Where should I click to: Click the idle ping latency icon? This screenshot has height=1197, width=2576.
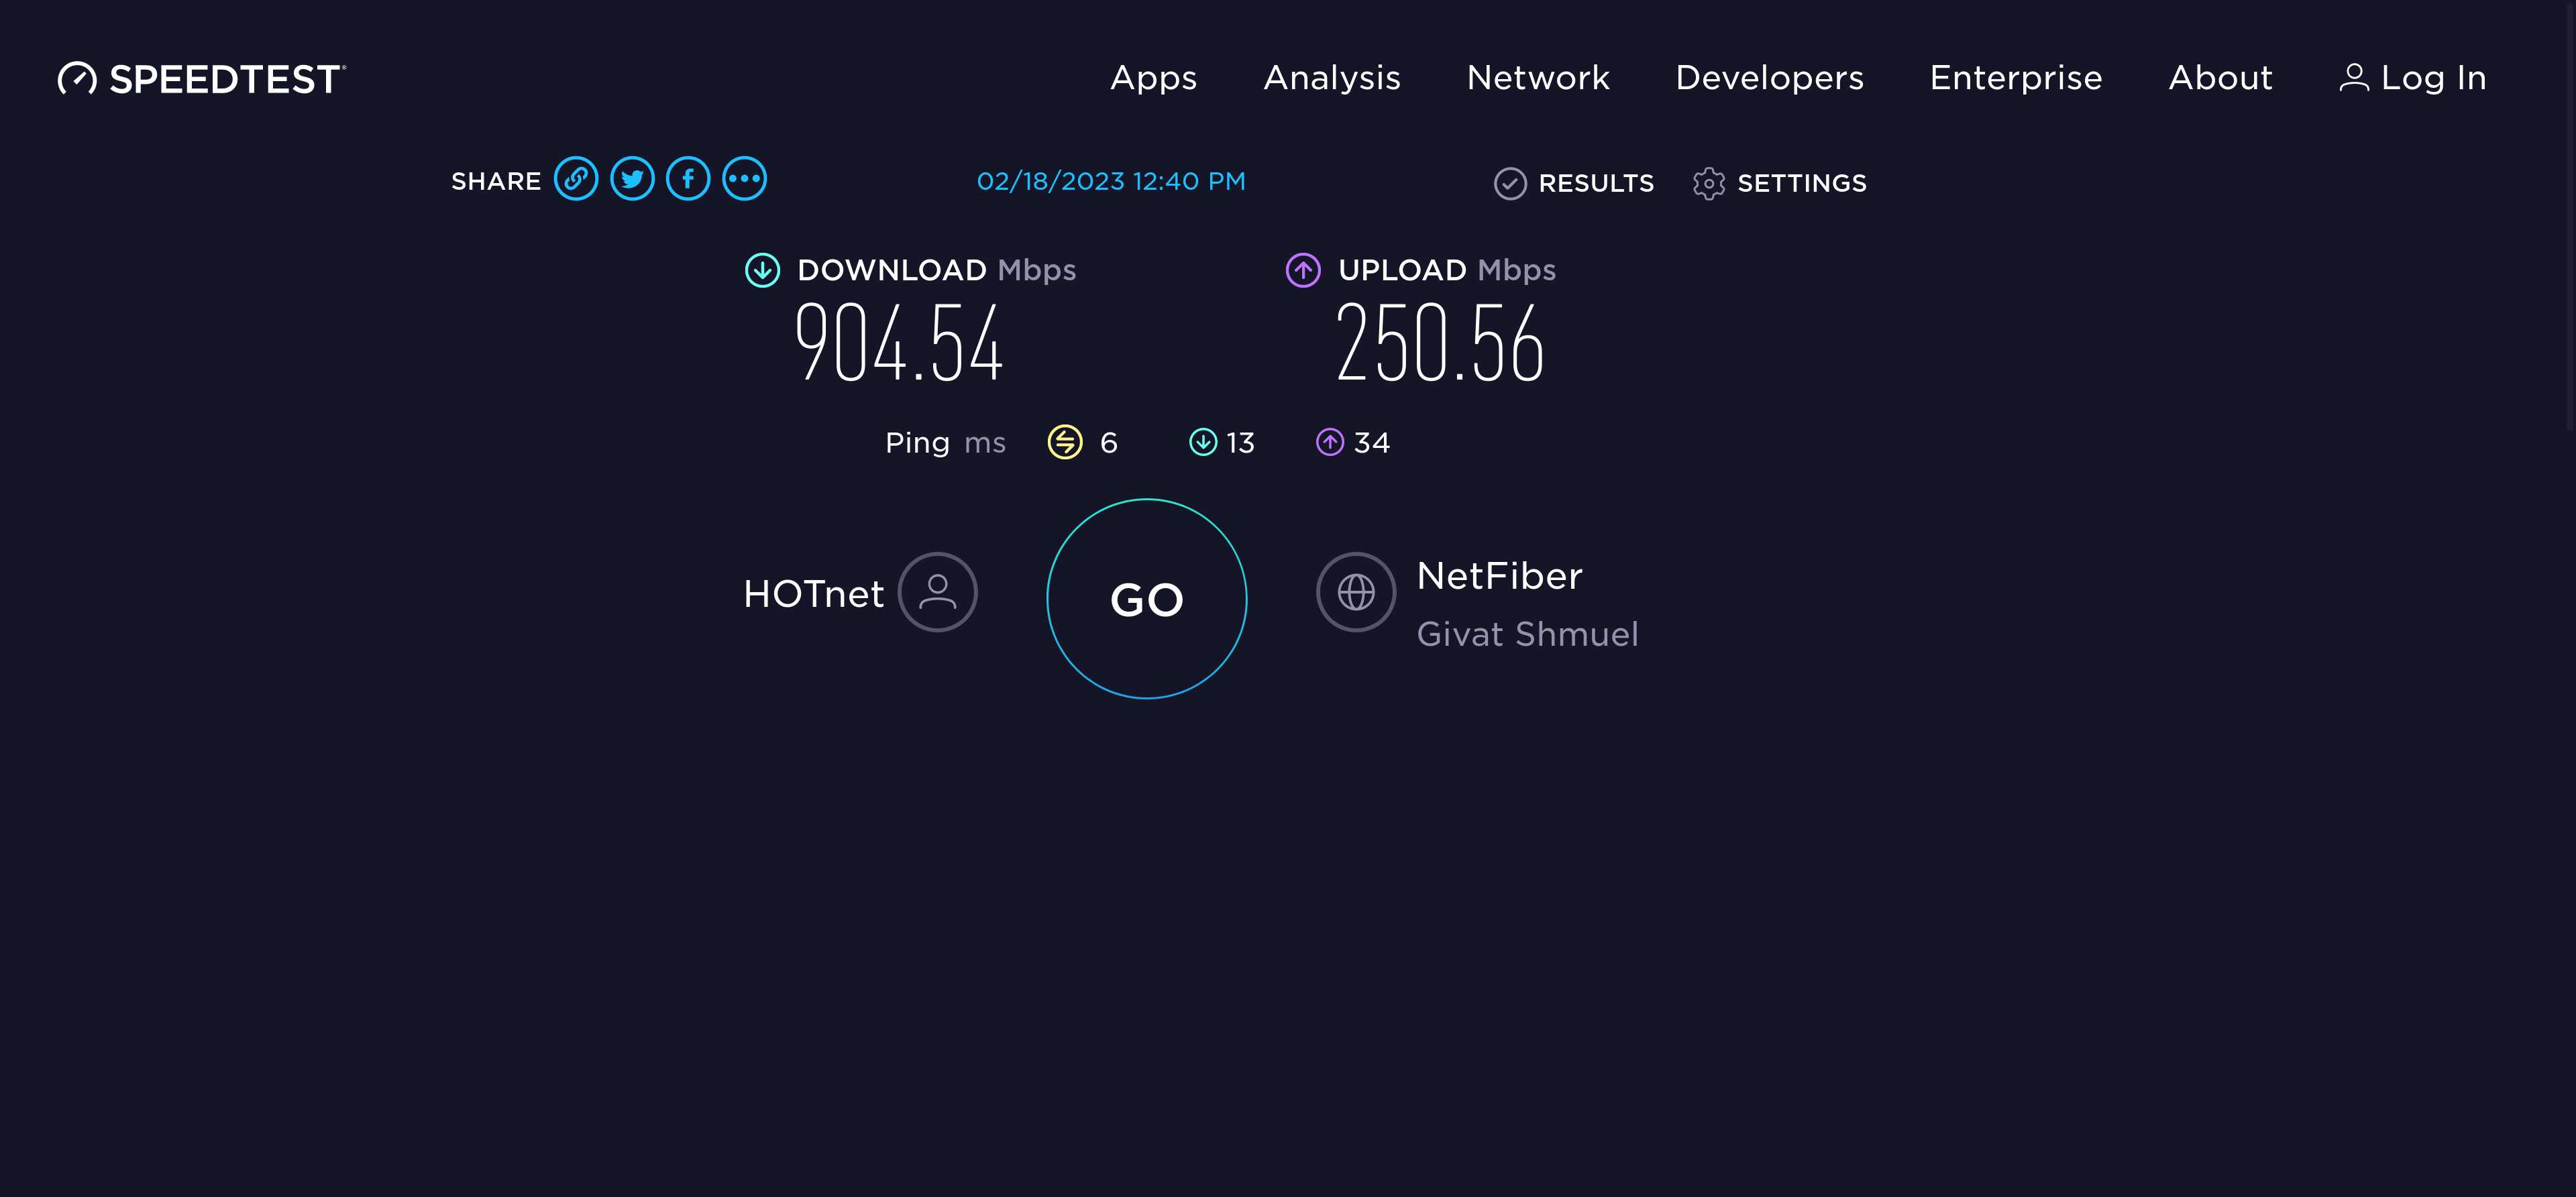[x=1064, y=442]
